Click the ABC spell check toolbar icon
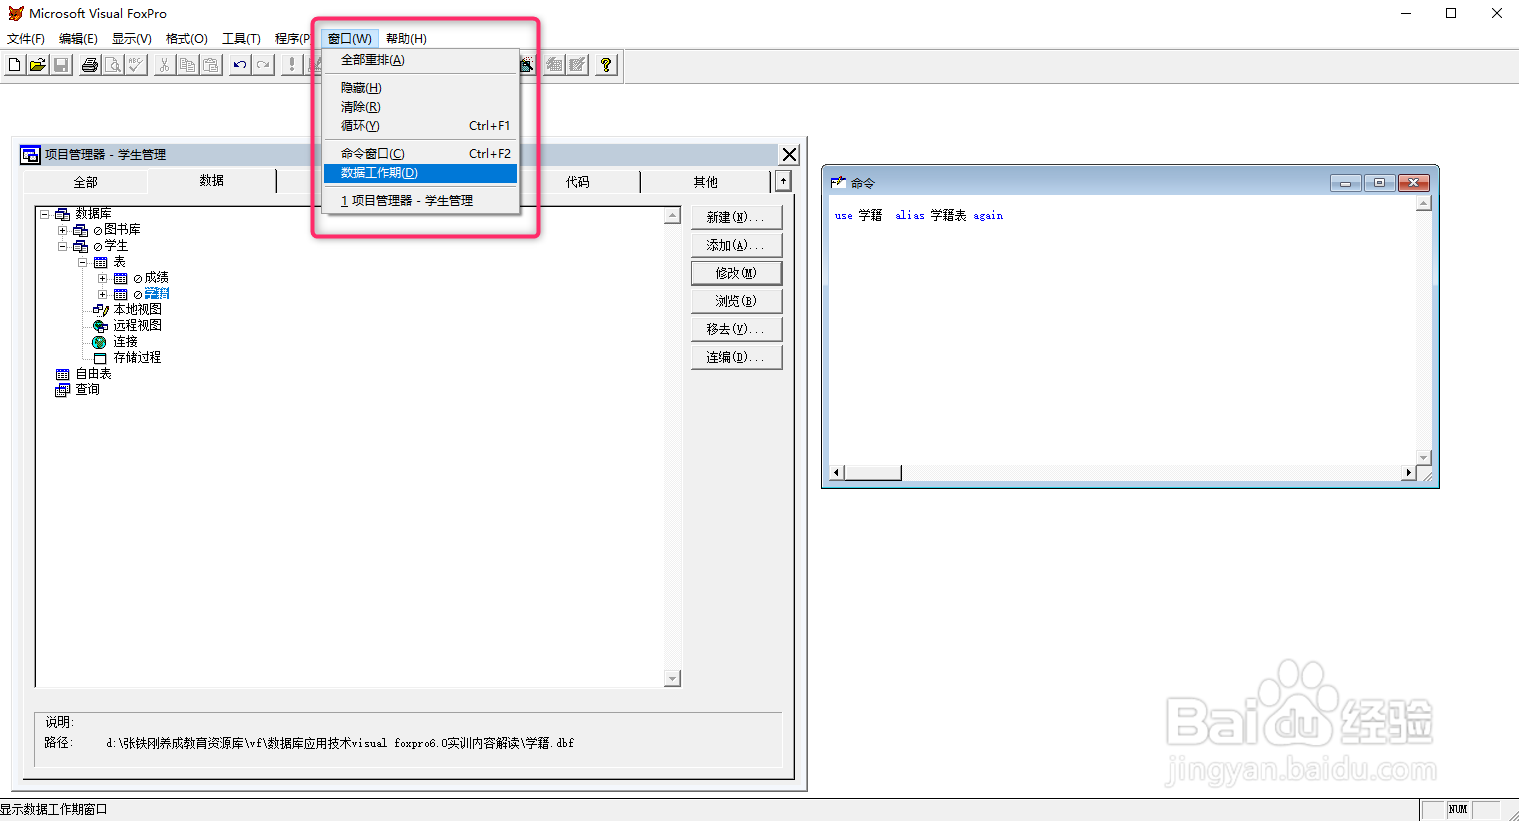The height and width of the screenshot is (821, 1519). click(x=136, y=65)
